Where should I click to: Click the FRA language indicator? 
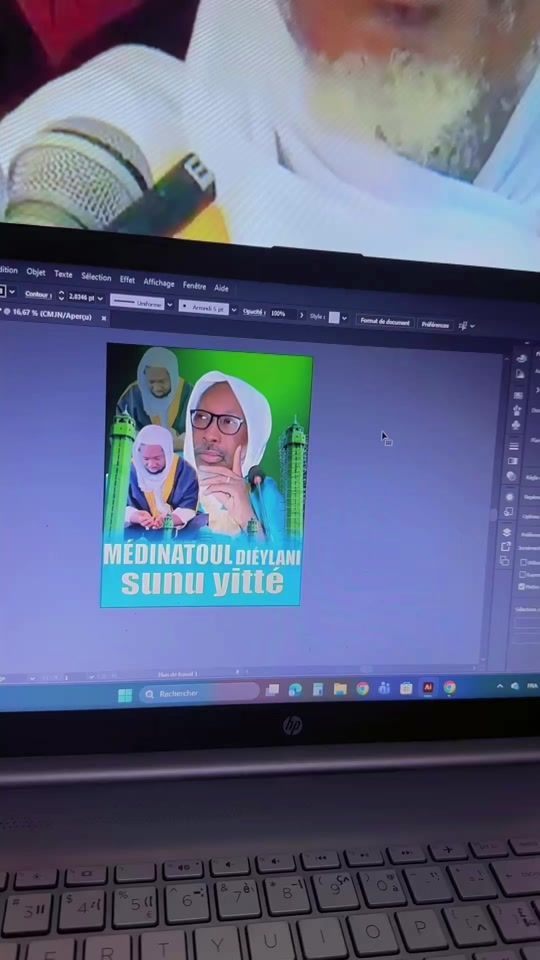tap(532, 686)
